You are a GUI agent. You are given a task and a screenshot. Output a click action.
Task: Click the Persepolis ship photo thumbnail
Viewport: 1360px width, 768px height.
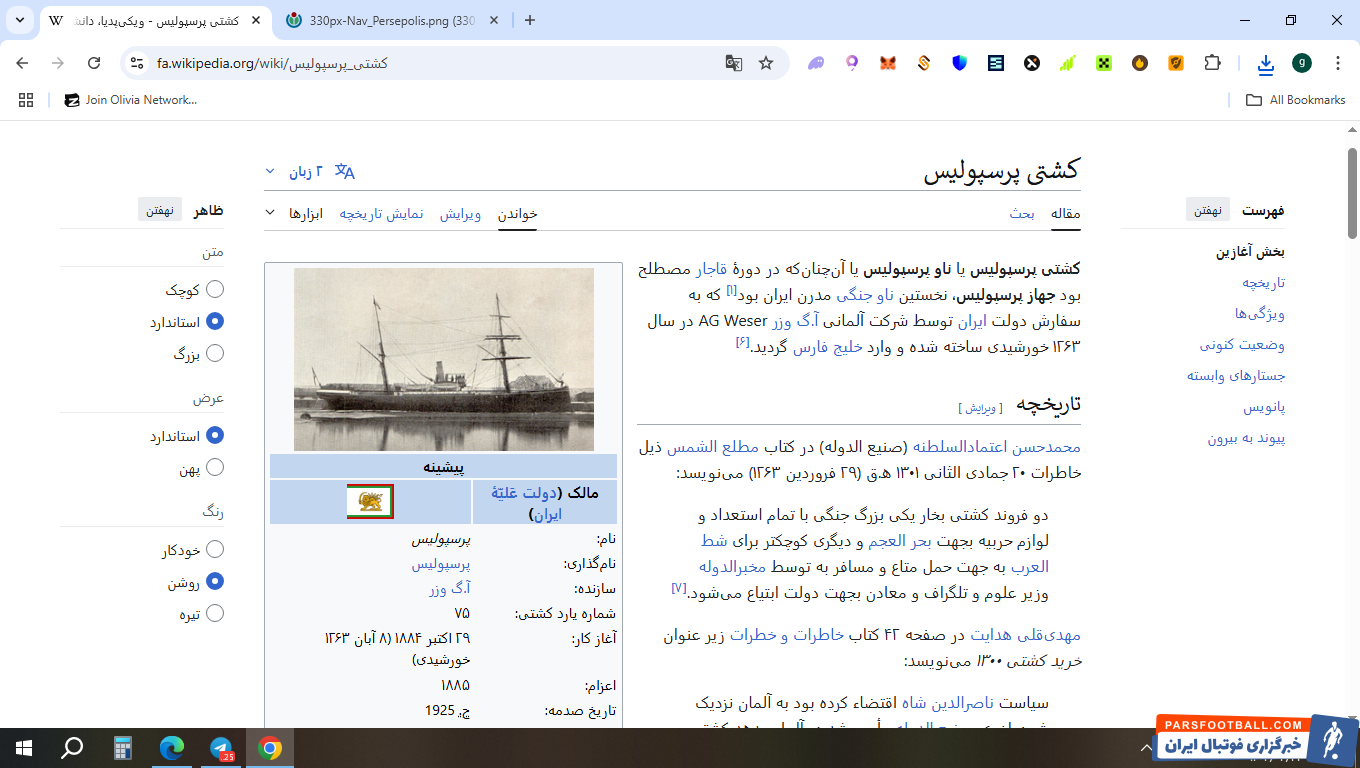[x=443, y=359]
